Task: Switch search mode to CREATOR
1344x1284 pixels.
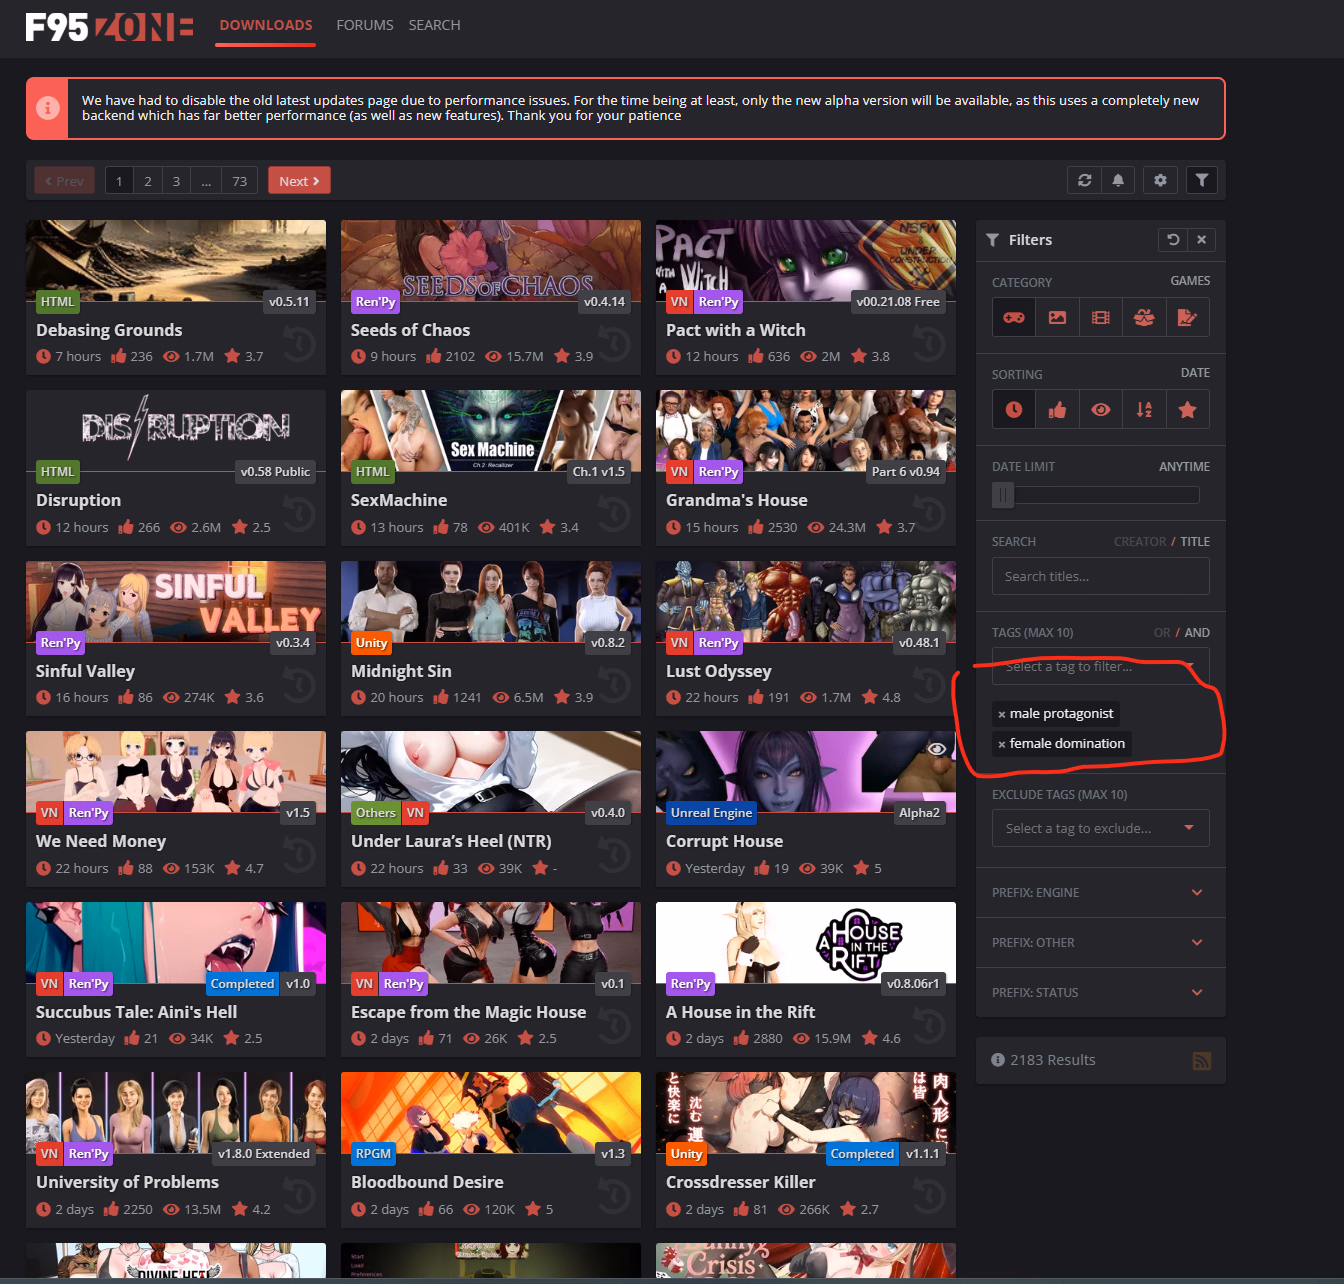Action: [x=1139, y=542]
